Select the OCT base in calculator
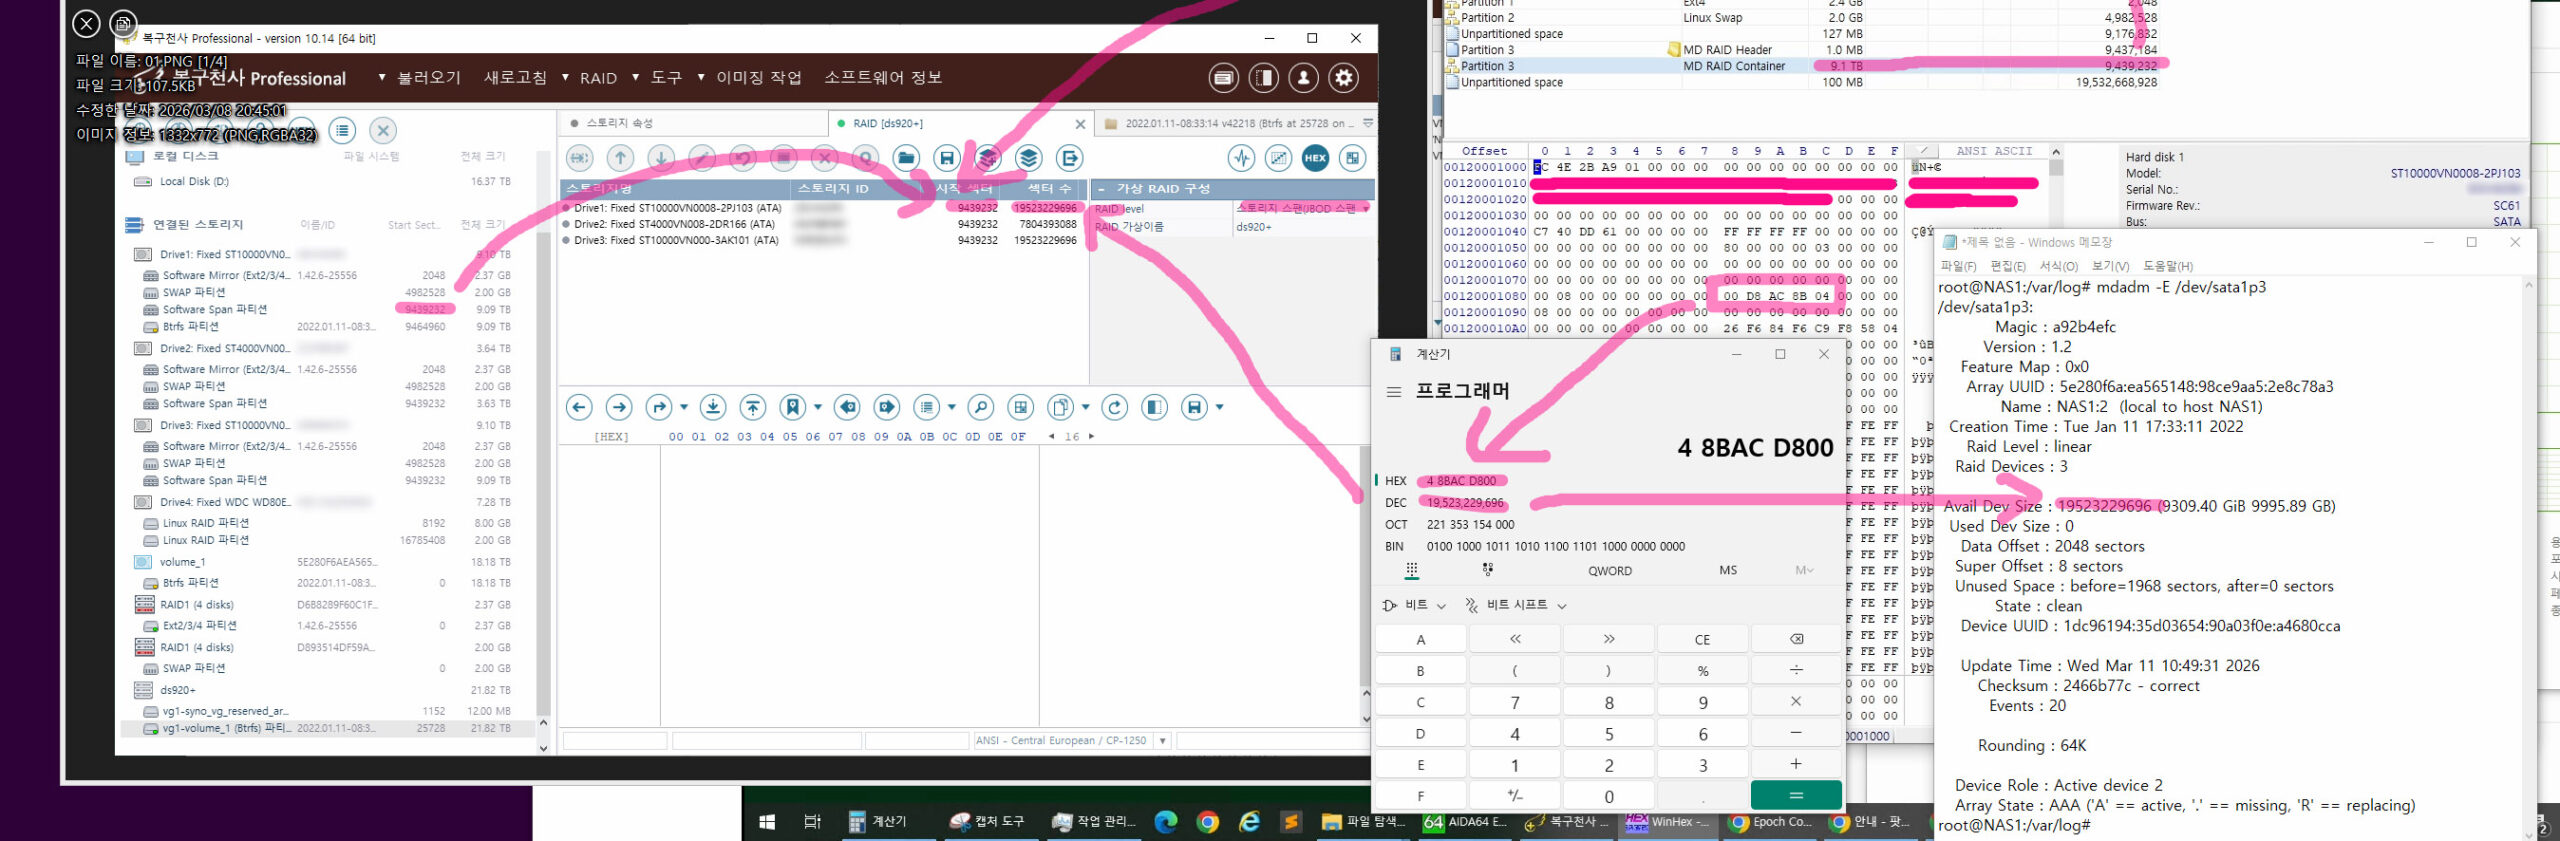2560x841 pixels. [x=1396, y=525]
